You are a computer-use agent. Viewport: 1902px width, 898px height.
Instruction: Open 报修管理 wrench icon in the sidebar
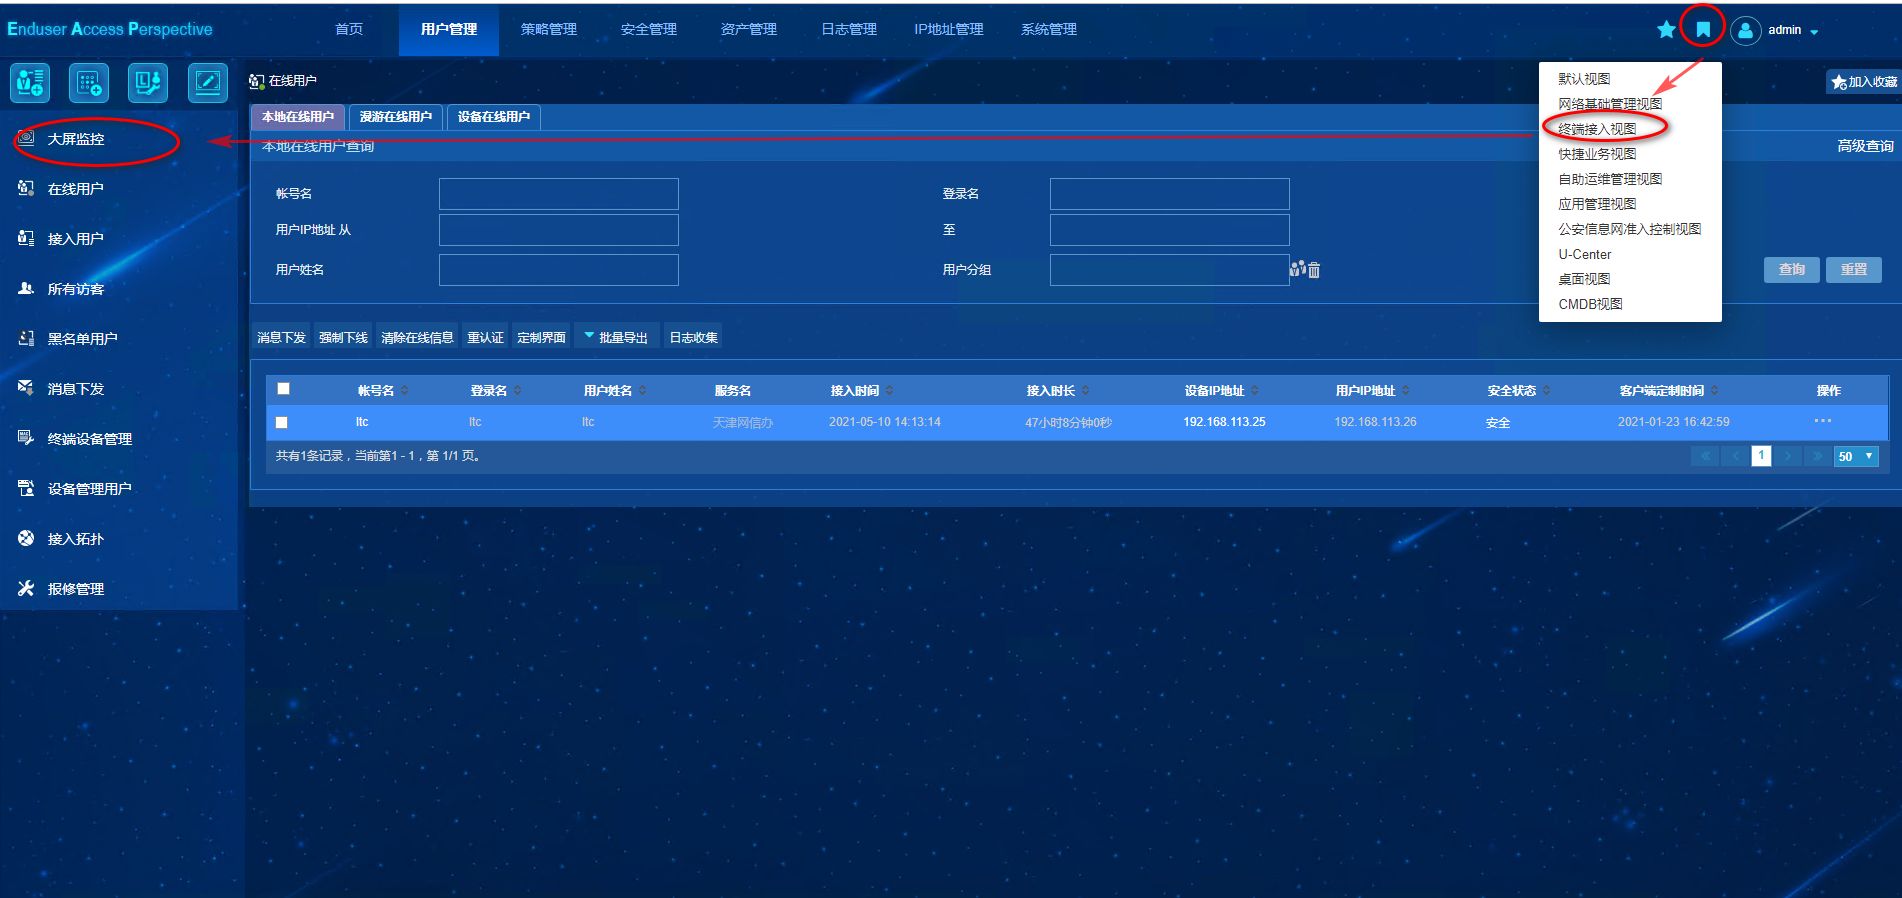click(27, 588)
